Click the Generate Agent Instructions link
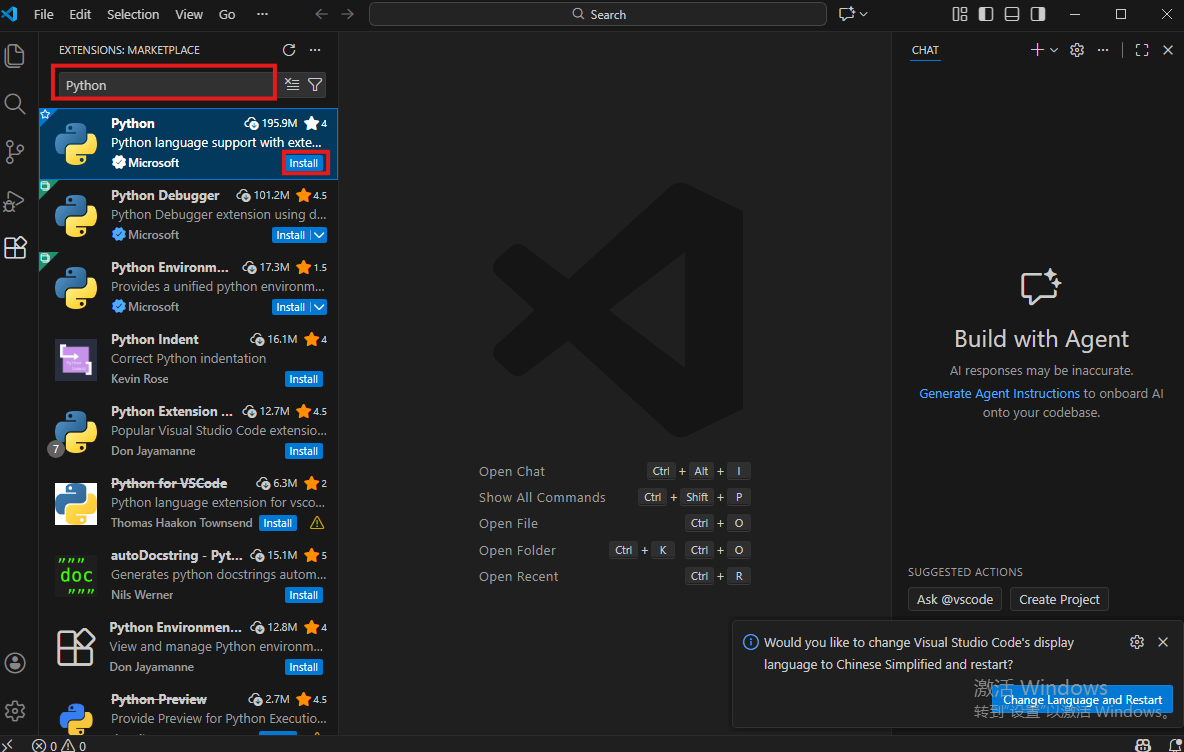This screenshot has height=752, width=1184. tap(999, 394)
